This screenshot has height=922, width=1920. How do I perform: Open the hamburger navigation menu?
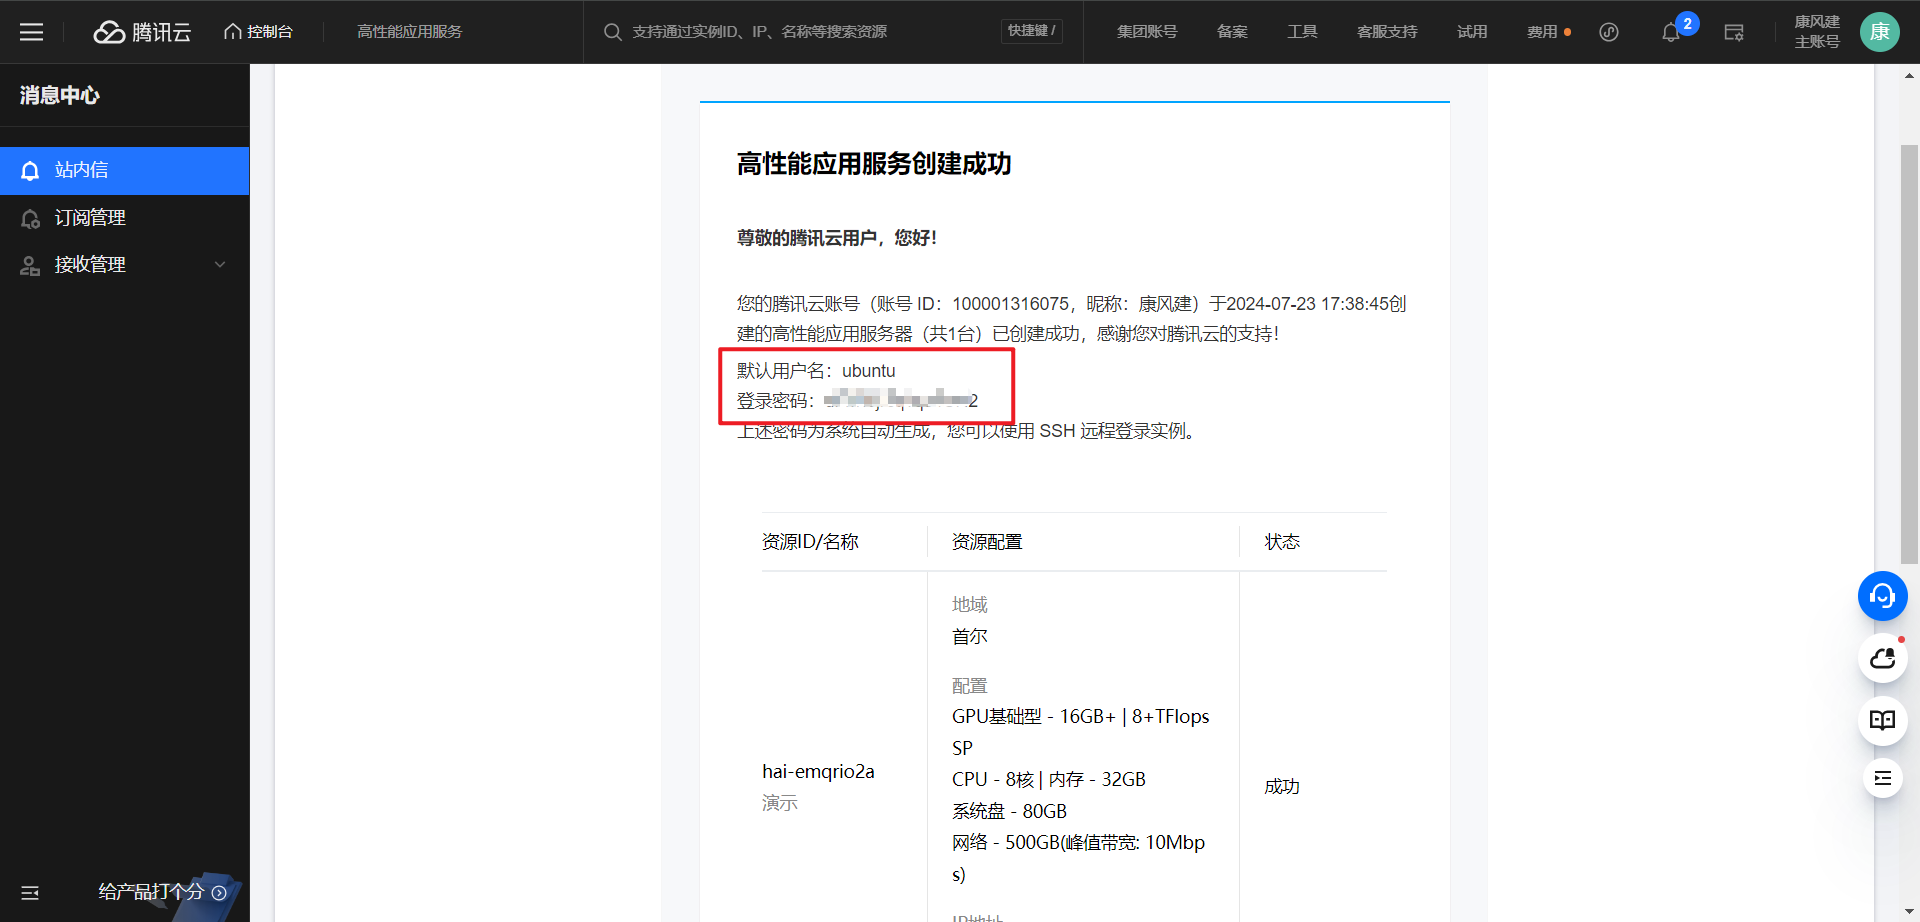coord(32,32)
